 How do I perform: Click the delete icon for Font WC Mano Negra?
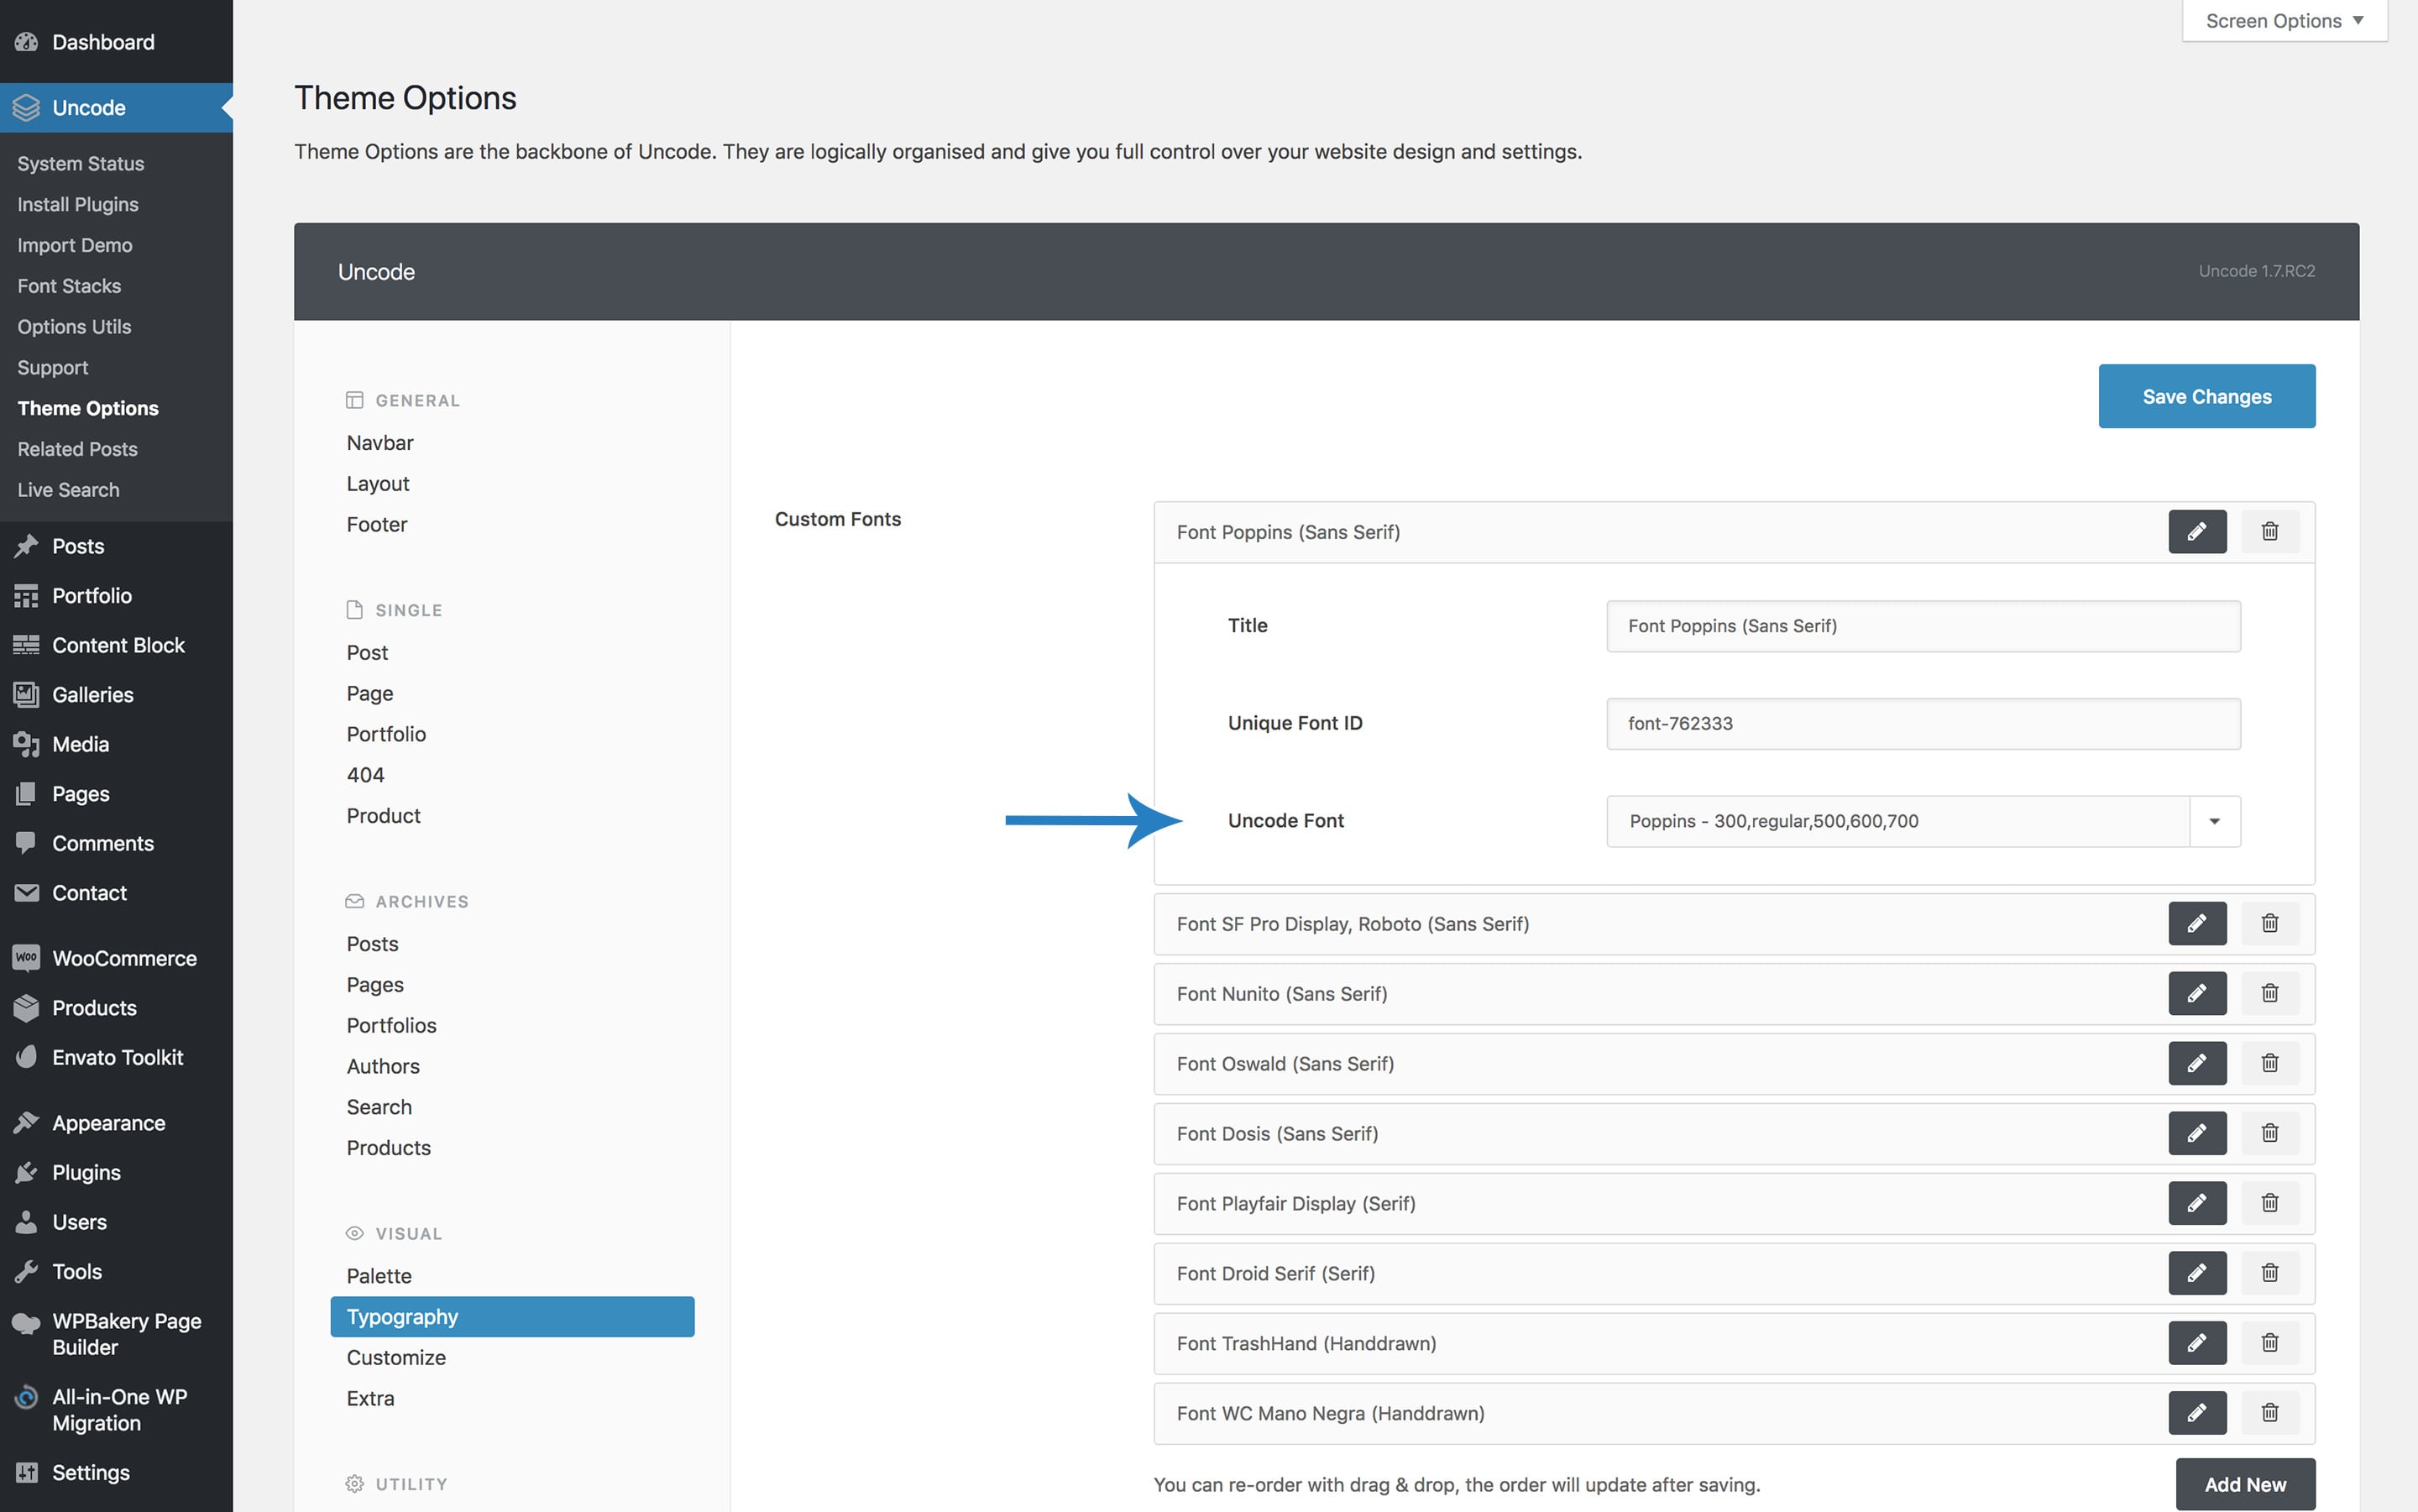[x=2270, y=1413]
